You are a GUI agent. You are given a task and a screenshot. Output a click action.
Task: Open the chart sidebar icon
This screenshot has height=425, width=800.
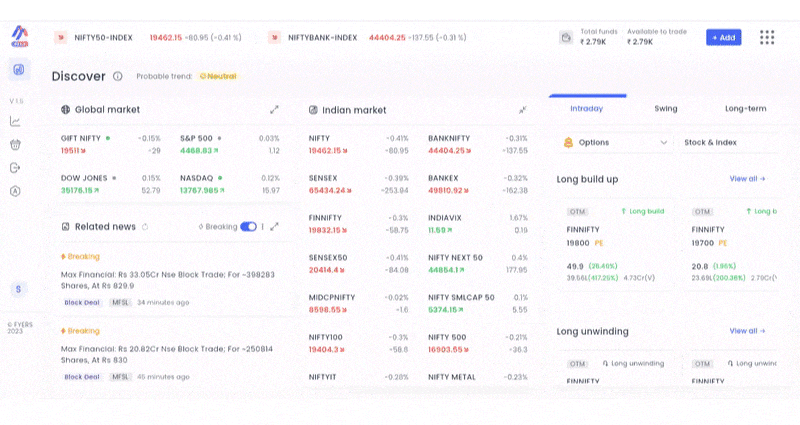click(15, 121)
